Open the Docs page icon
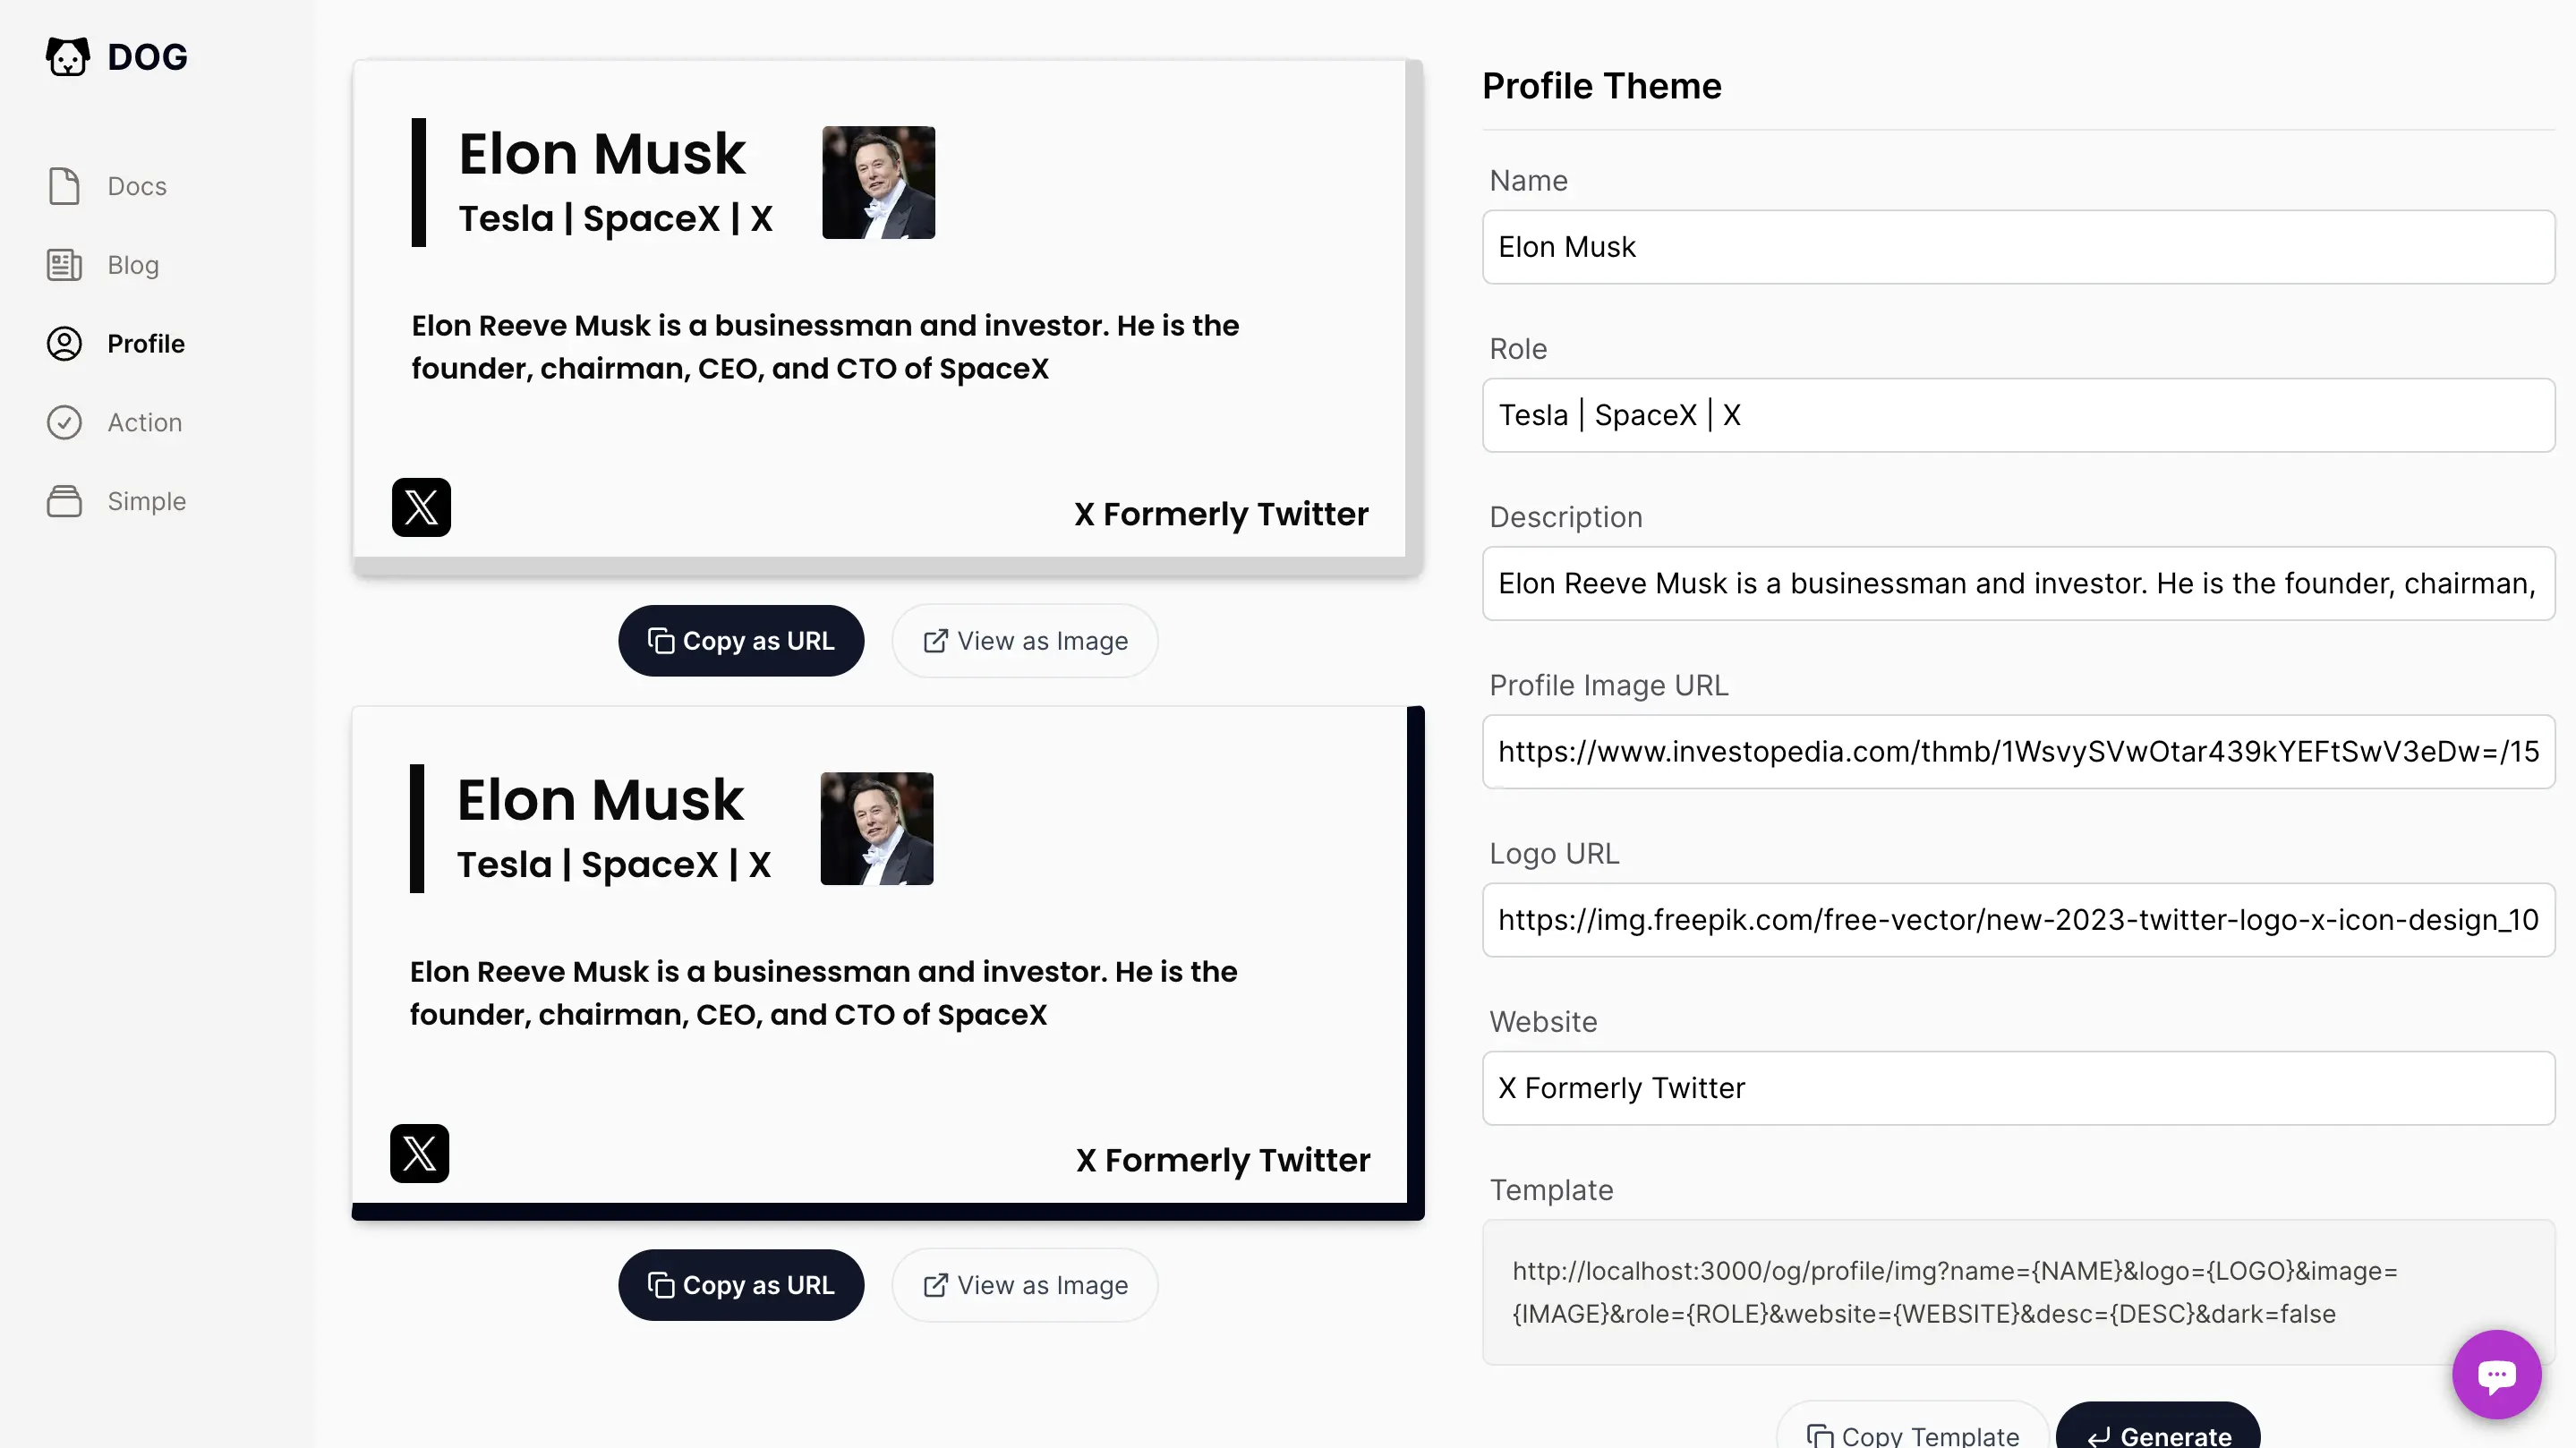The width and height of the screenshot is (2576, 1448). [x=64, y=186]
